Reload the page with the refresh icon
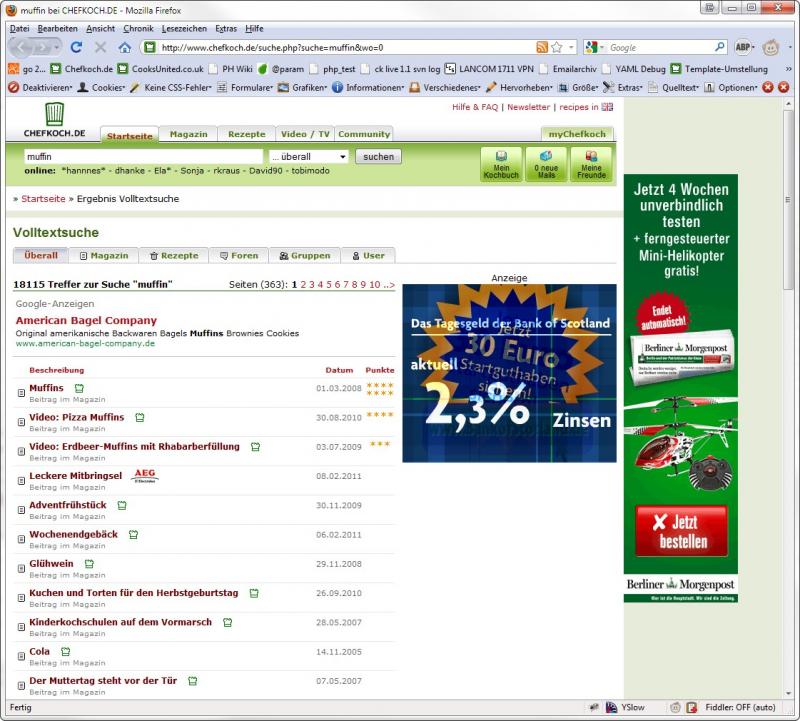 pos(76,47)
